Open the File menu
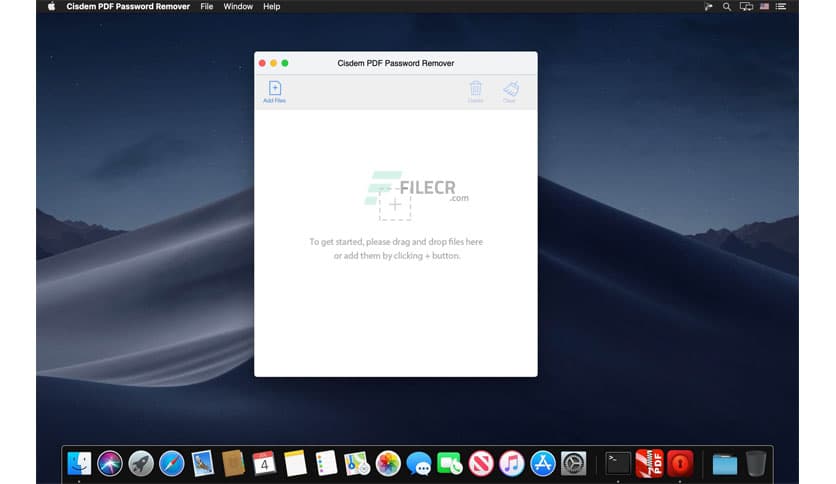The image size is (836, 484). (x=206, y=6)
